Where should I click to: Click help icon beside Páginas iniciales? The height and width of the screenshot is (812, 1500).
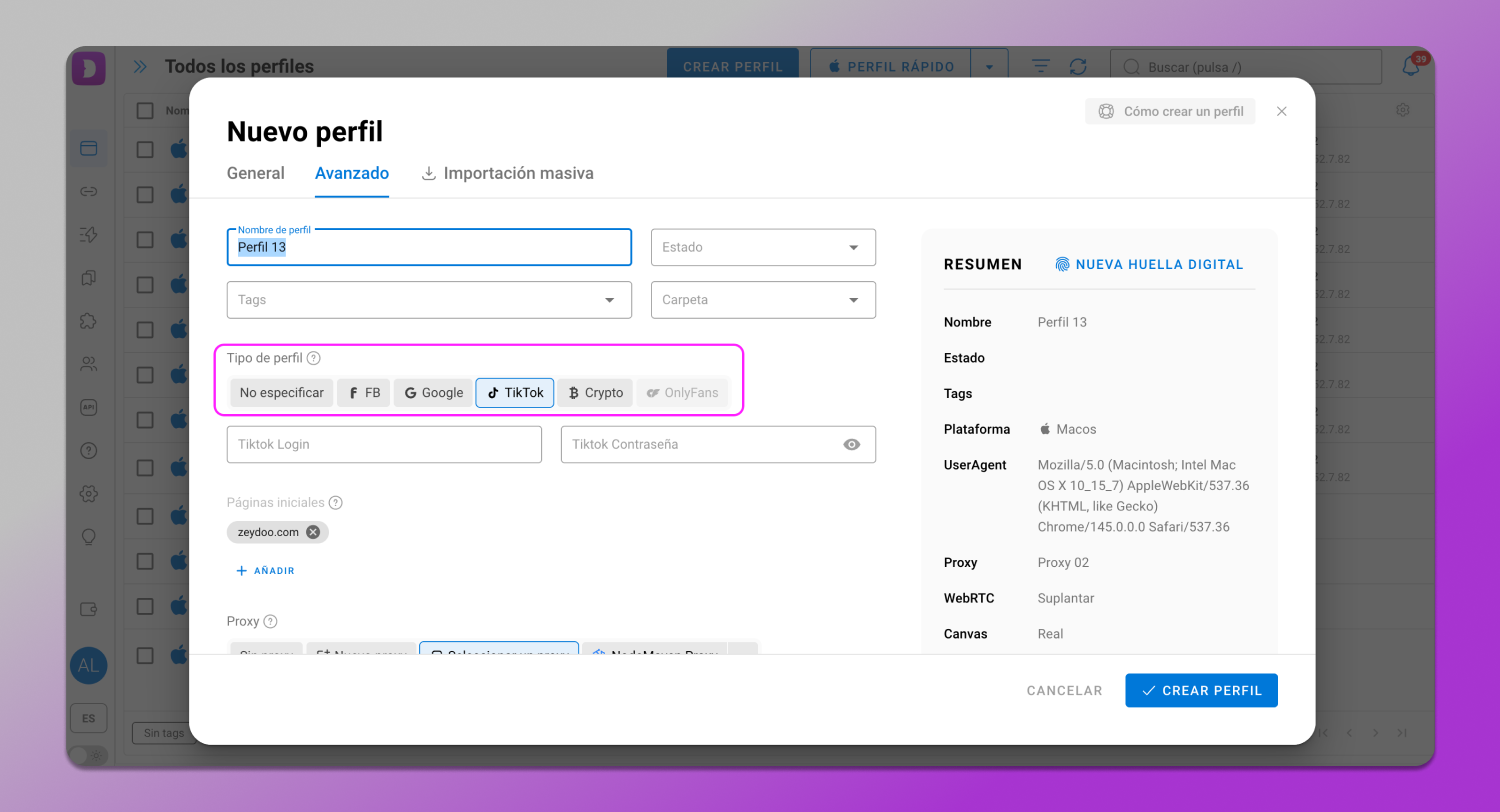pyautogui.click(x=336, y=503)
